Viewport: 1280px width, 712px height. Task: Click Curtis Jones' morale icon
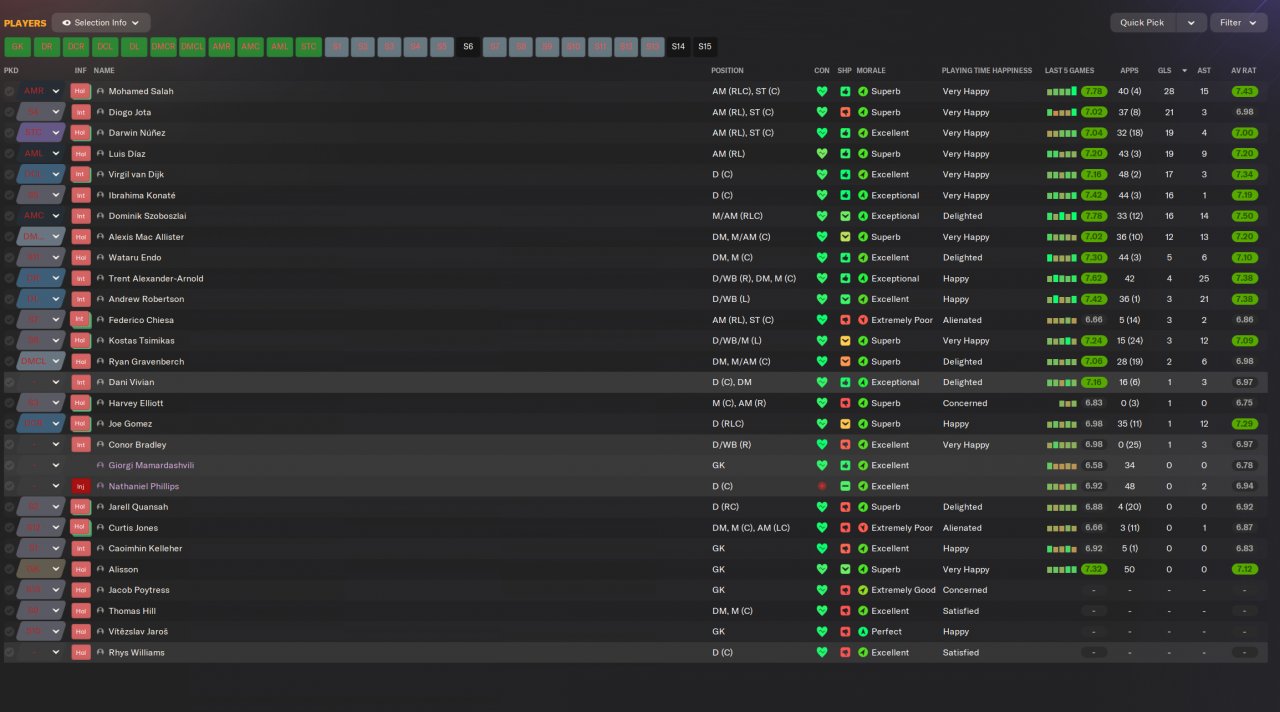863,528
